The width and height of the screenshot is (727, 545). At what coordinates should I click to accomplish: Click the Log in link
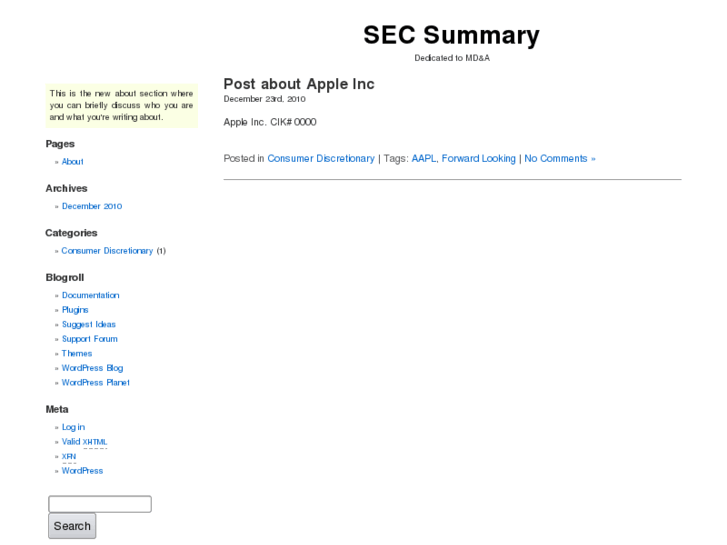[x=73, y=427]
